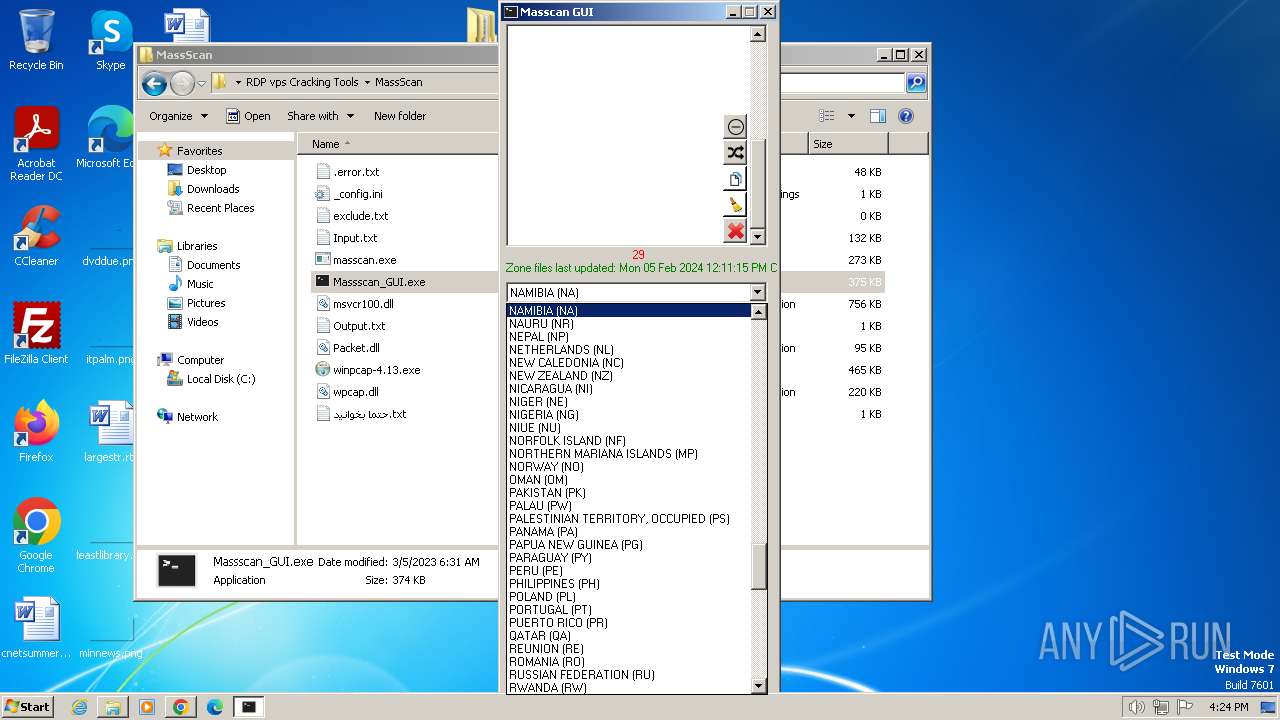Click New folder in Explorer toolbar

pyautogui.click(x=400, y=116)
